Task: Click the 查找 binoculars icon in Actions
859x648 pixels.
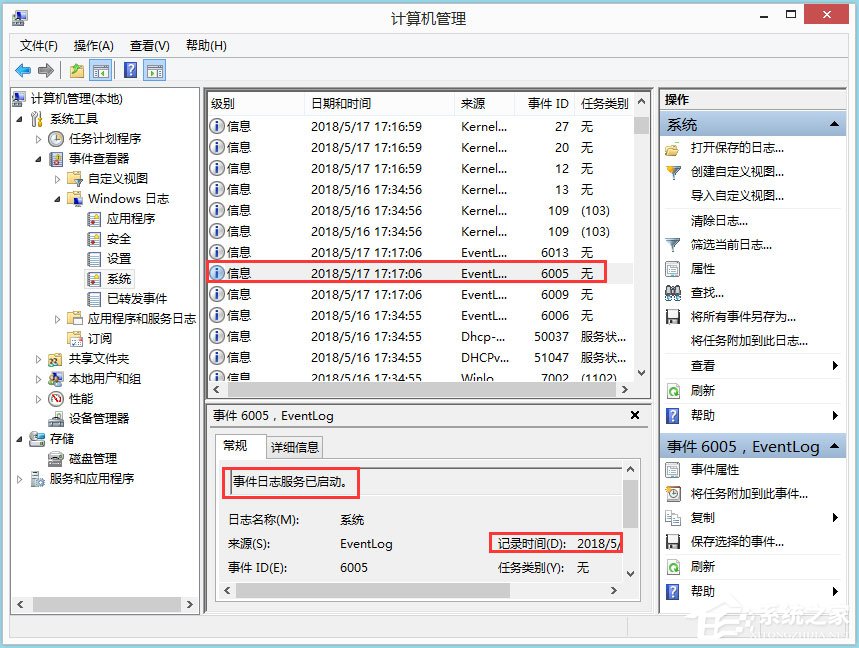Action: click(x=672, y=291)
